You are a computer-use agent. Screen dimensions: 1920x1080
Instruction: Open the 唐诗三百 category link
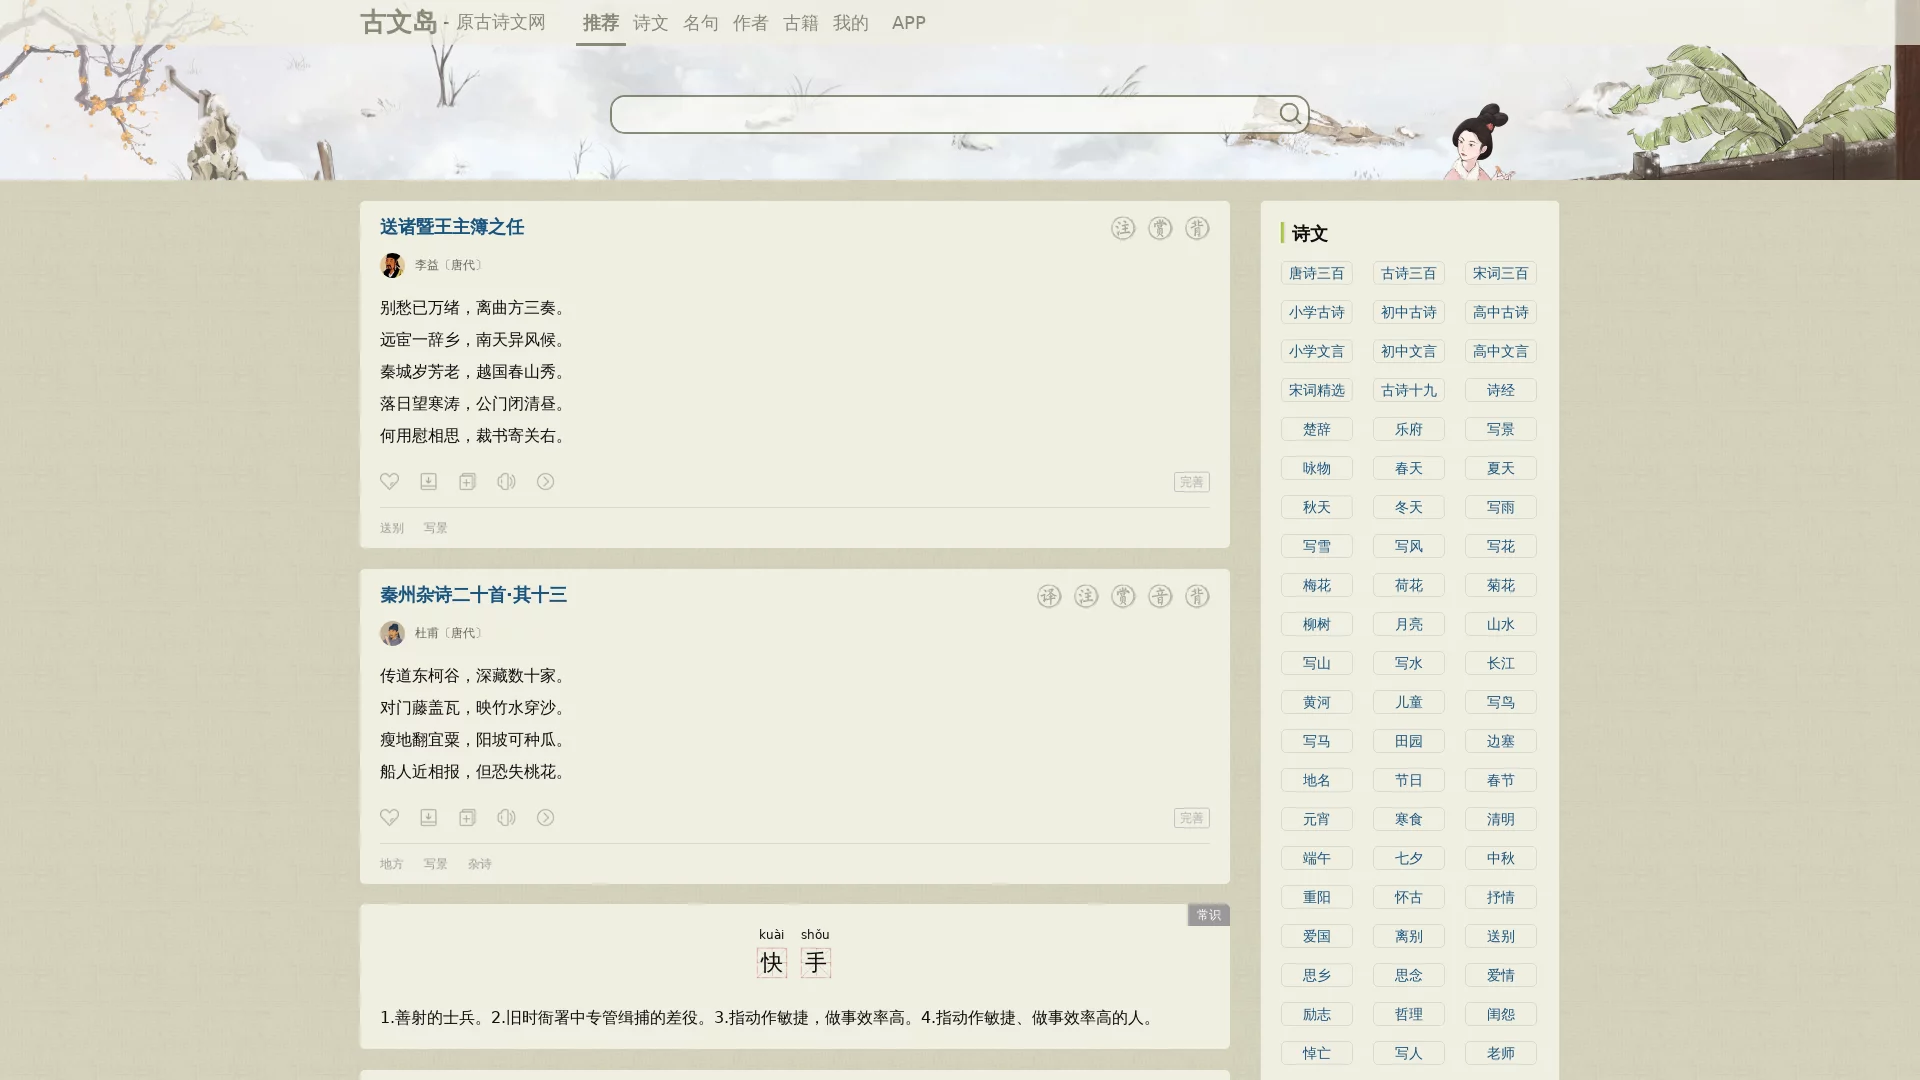1316,273
